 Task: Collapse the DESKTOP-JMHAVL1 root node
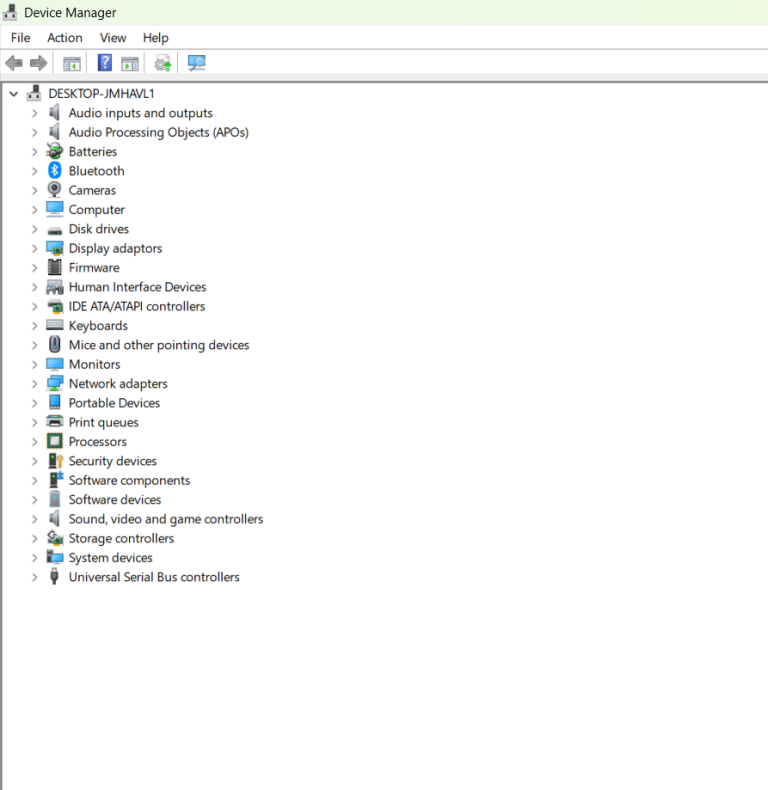coord(13,94)
